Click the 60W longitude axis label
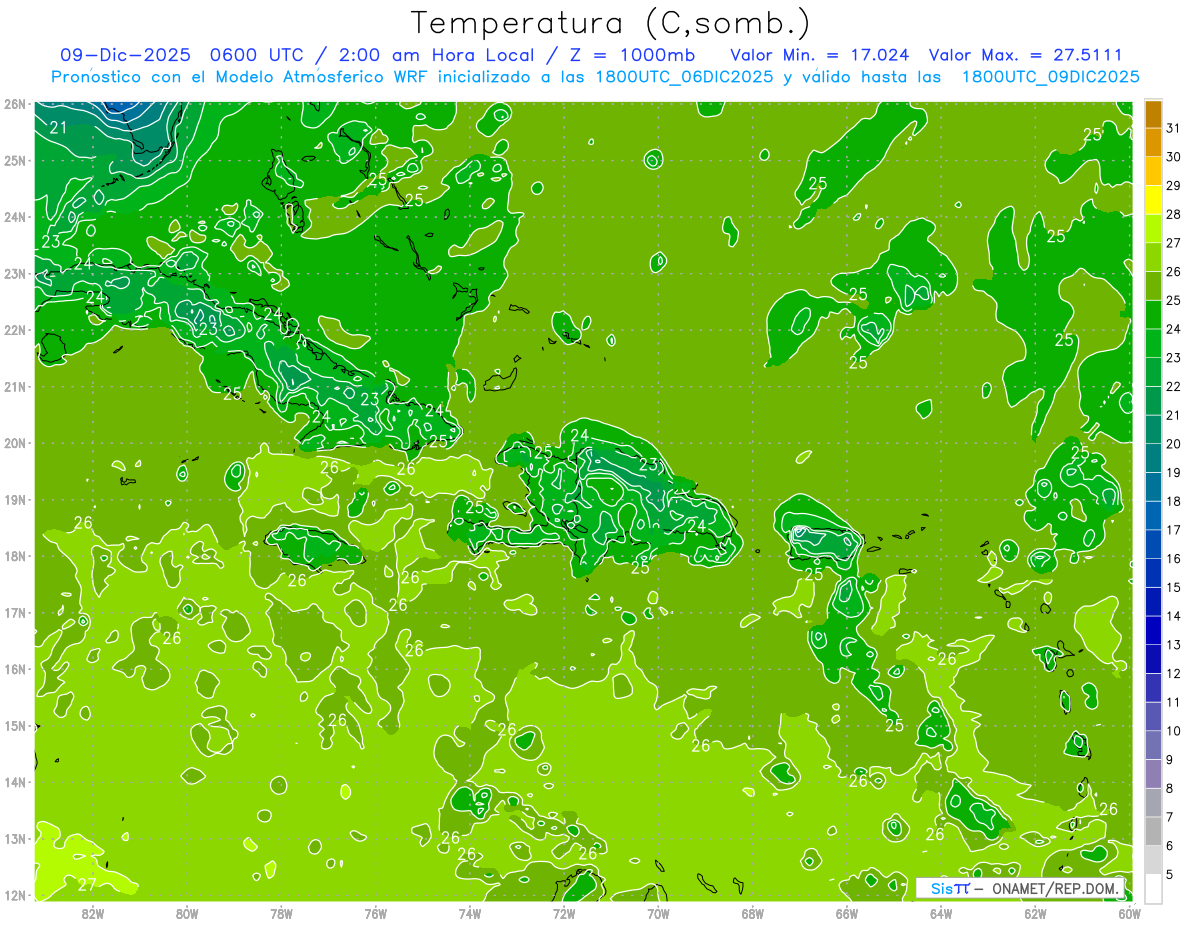This screenshot has height=927, width=1200. 1129,913
